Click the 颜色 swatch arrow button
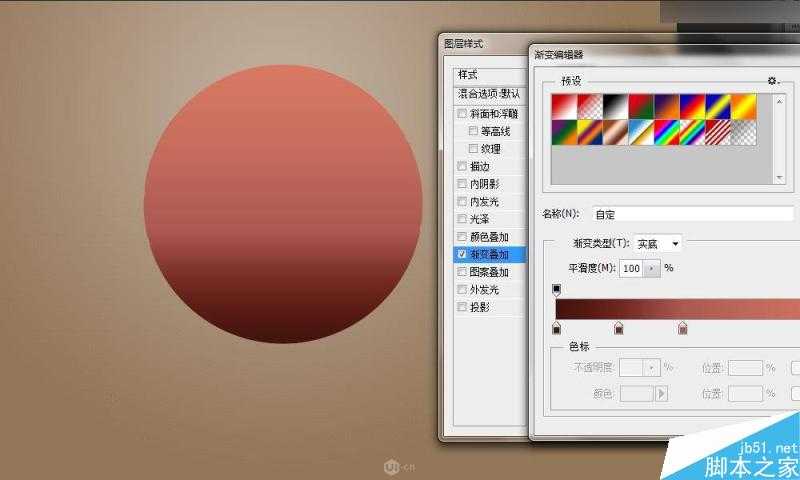This screenshot has height=480, width=800. pos(661,393)
